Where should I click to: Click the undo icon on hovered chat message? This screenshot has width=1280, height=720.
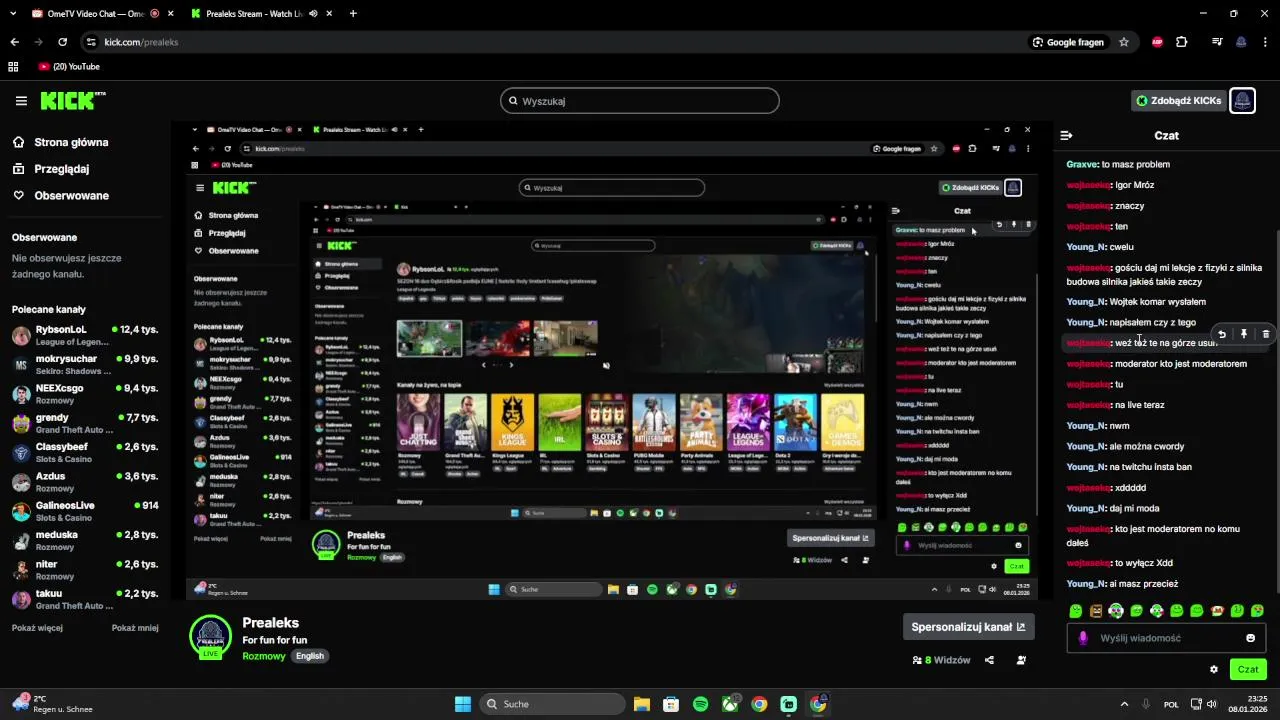pos(1222,334)
